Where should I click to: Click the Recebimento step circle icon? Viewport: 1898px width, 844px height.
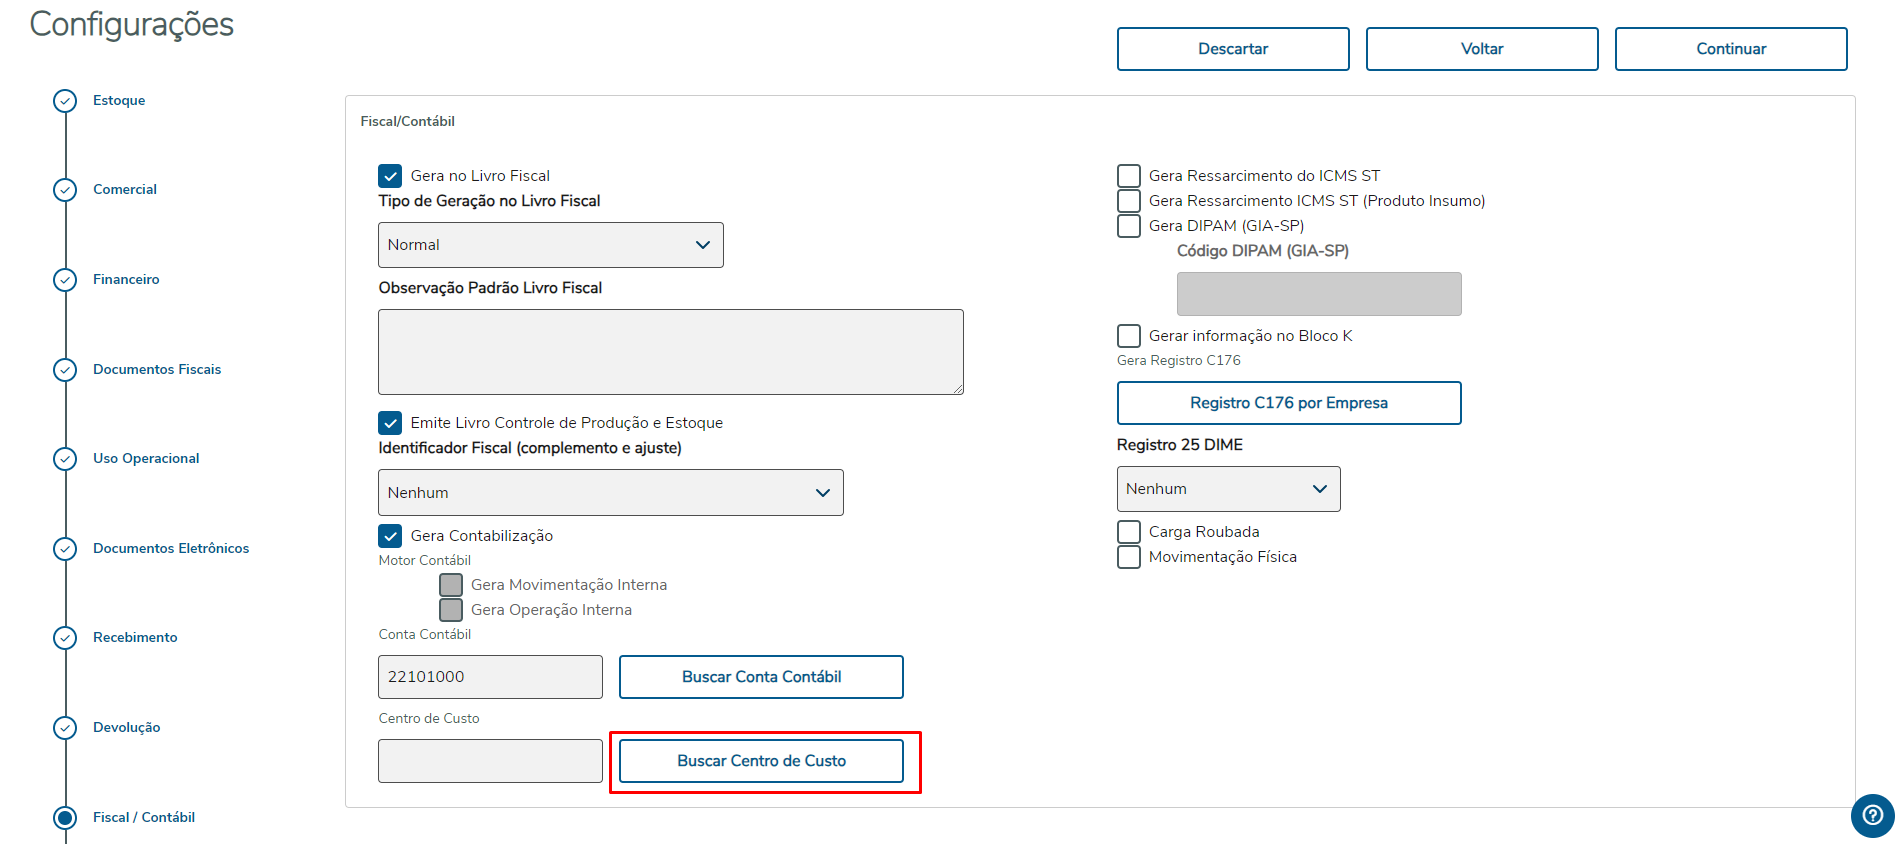(x=65, y=638)
